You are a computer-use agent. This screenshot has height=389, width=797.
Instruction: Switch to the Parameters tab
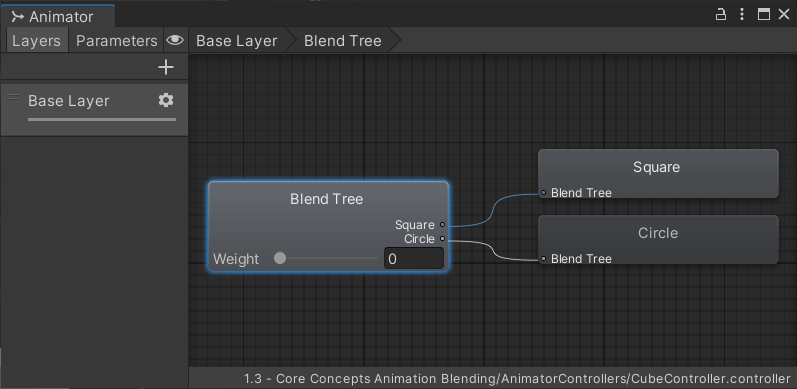116,41
